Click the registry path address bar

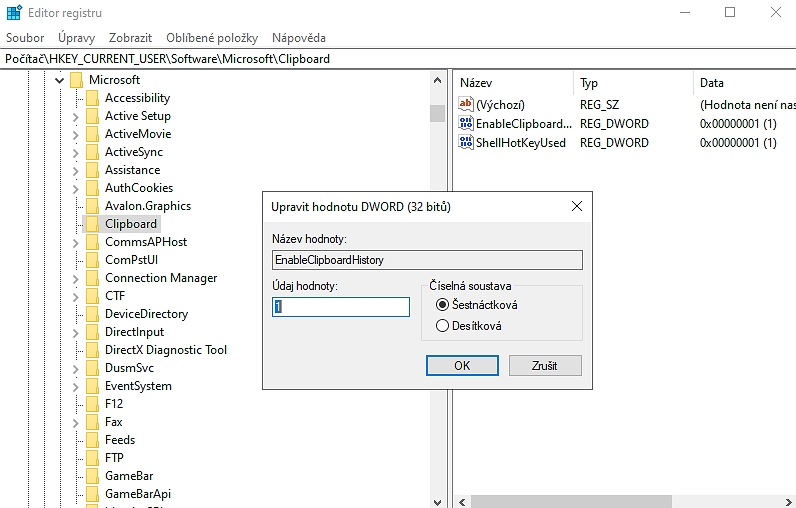[398, 59]
